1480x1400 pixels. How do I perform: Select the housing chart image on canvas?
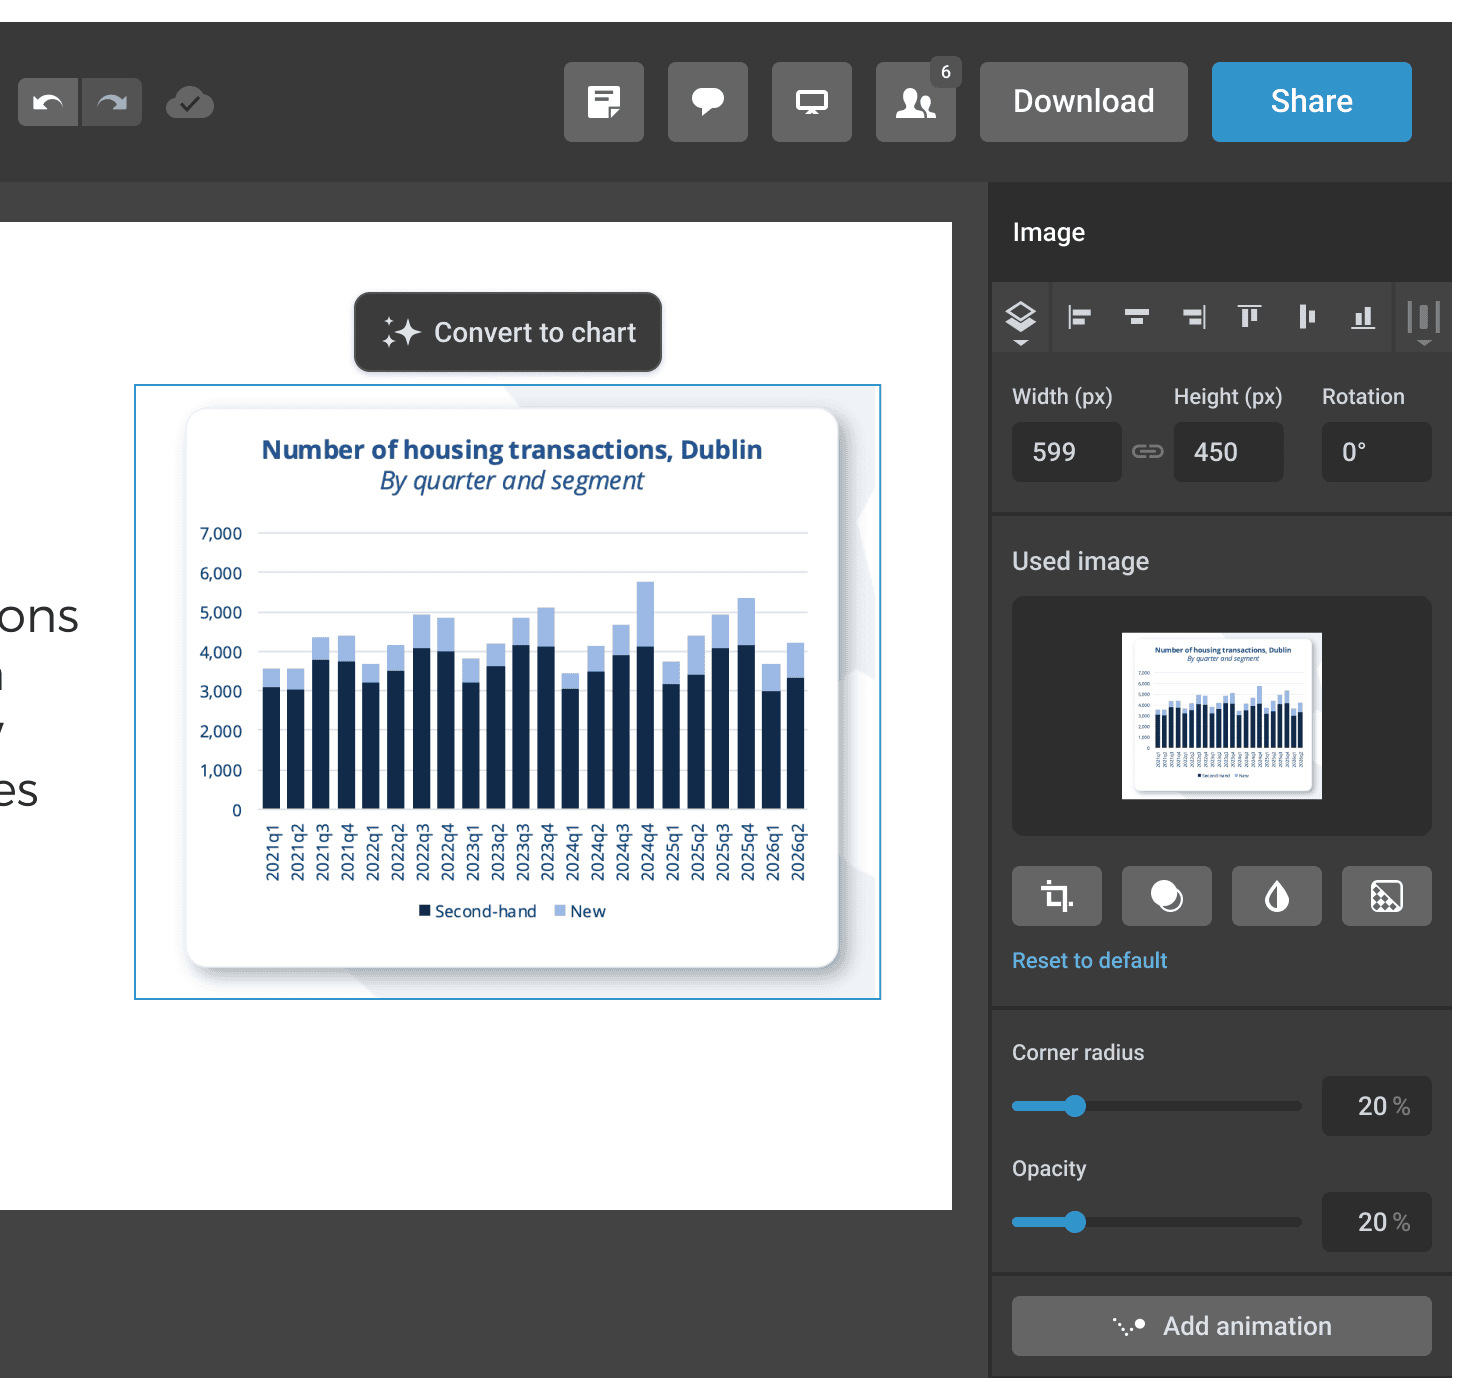point(508,692)
